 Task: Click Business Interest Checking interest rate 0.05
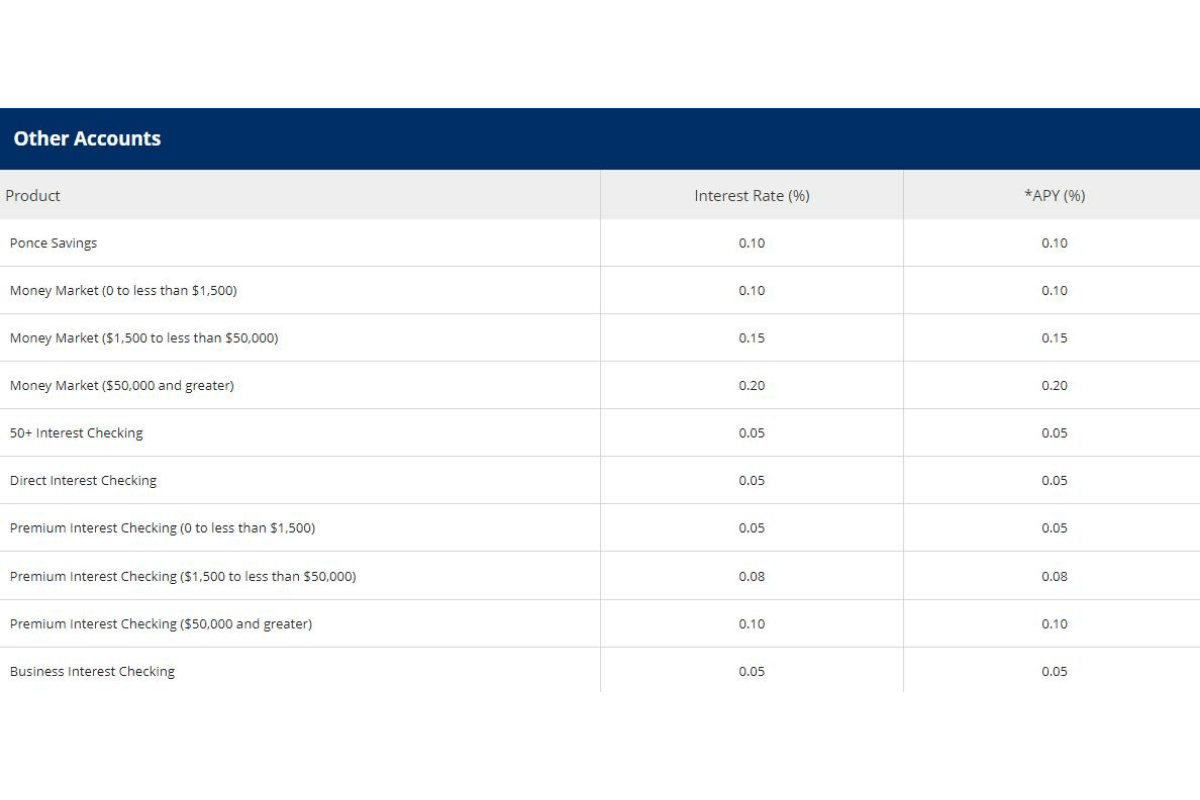tap(752, 672)
